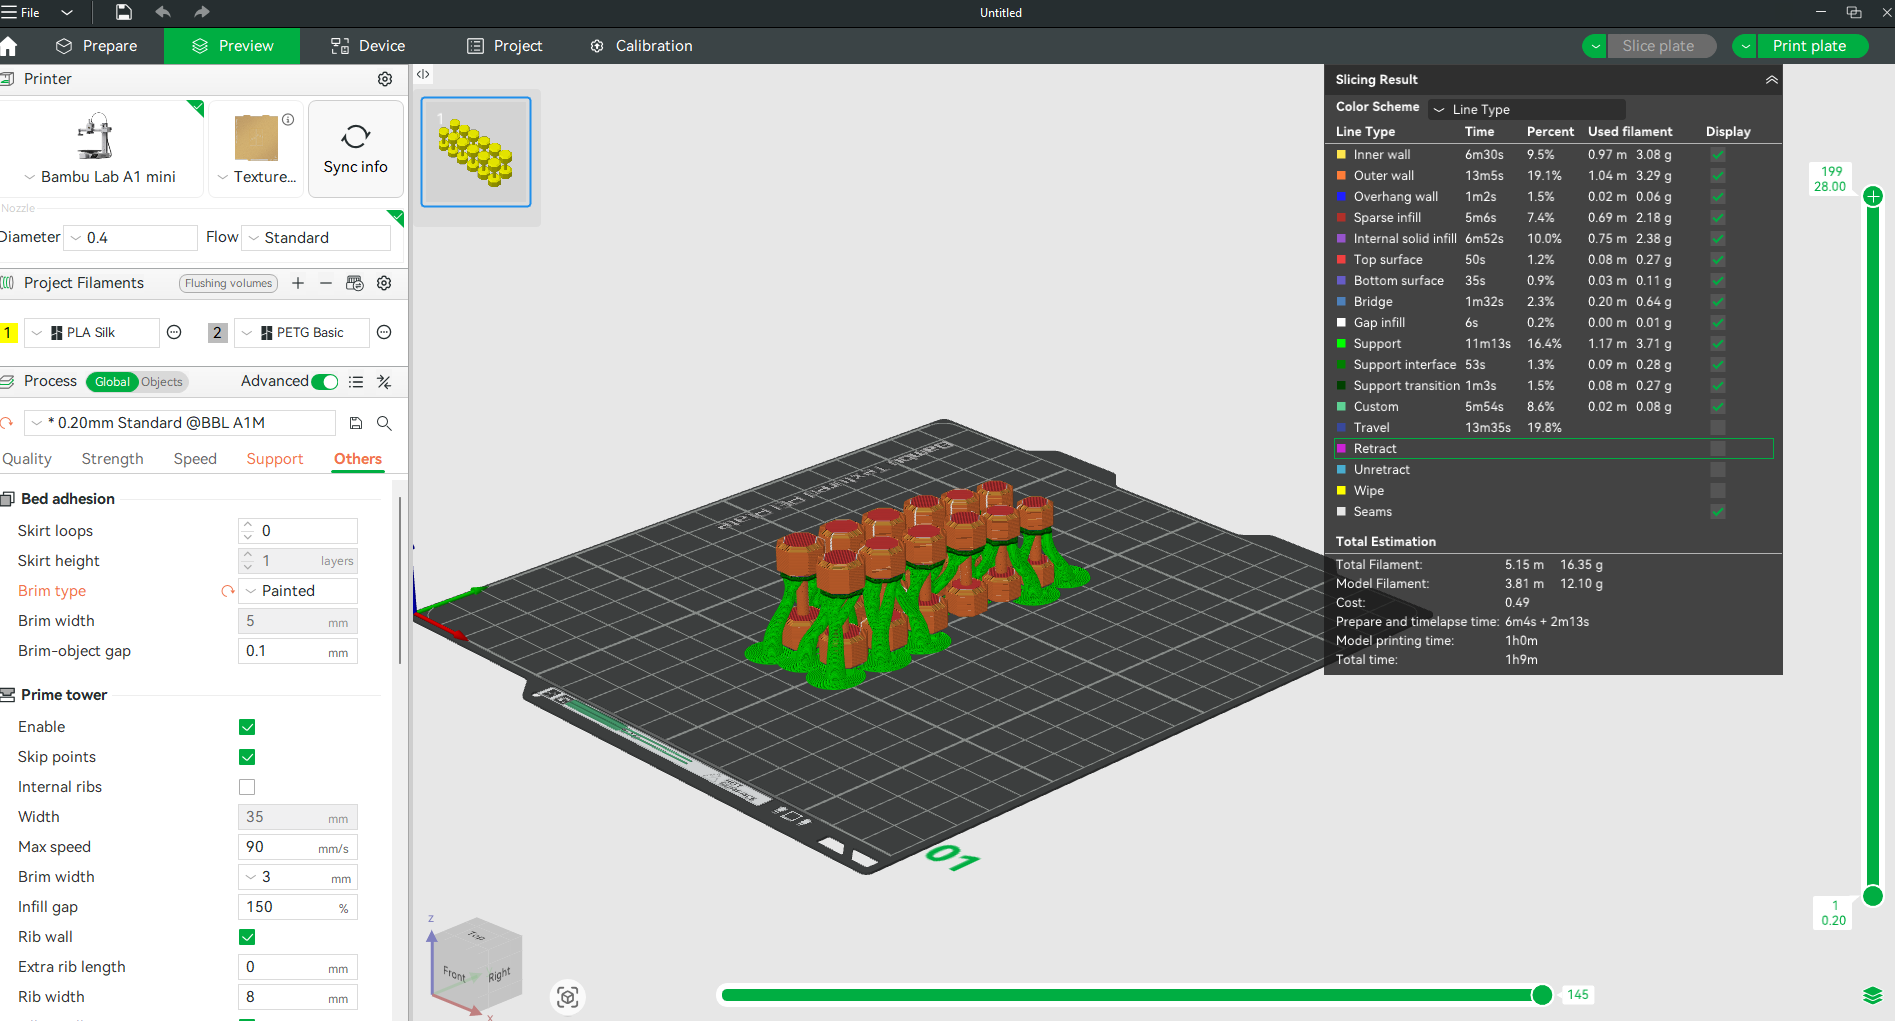Click the undo arrow icon
This screenshot has height=1021, width=1895.
[x=163, y=12]
